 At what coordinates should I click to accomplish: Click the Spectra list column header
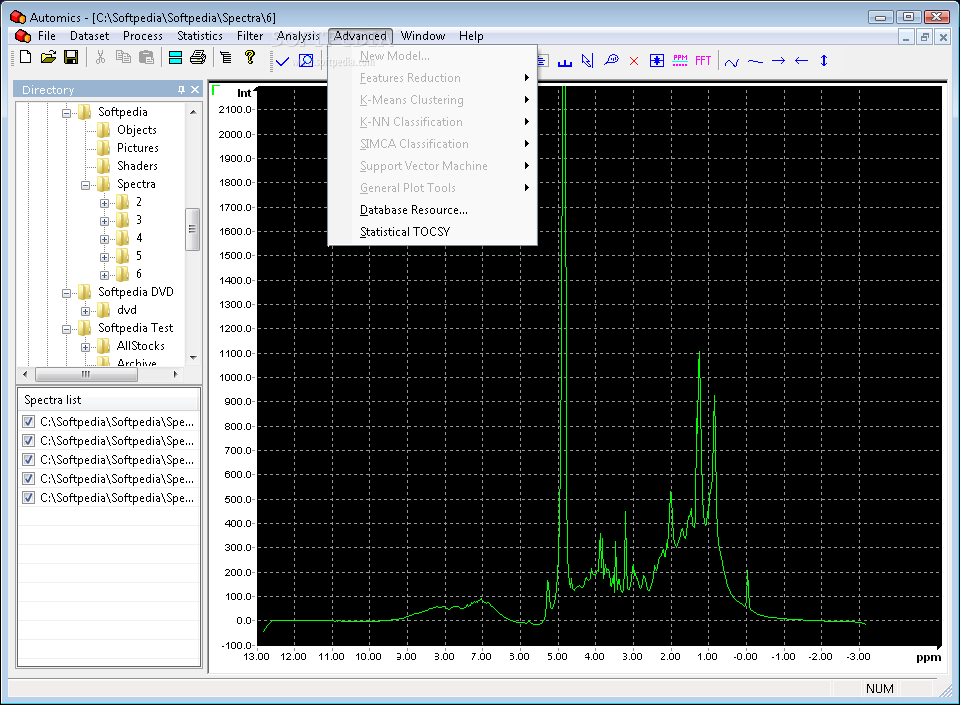tap(108, 400)
